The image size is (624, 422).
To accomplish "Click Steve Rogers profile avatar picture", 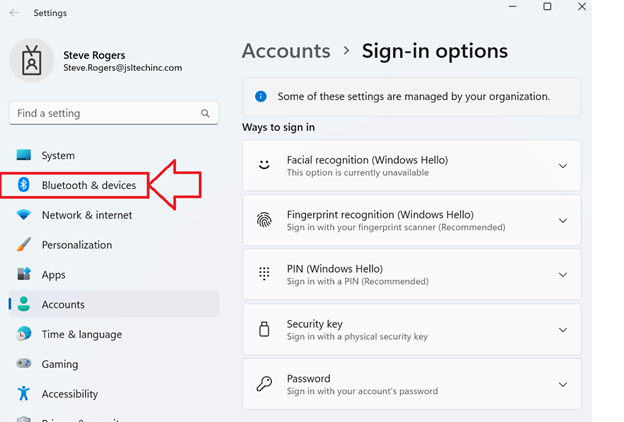I will coord(31,61).
